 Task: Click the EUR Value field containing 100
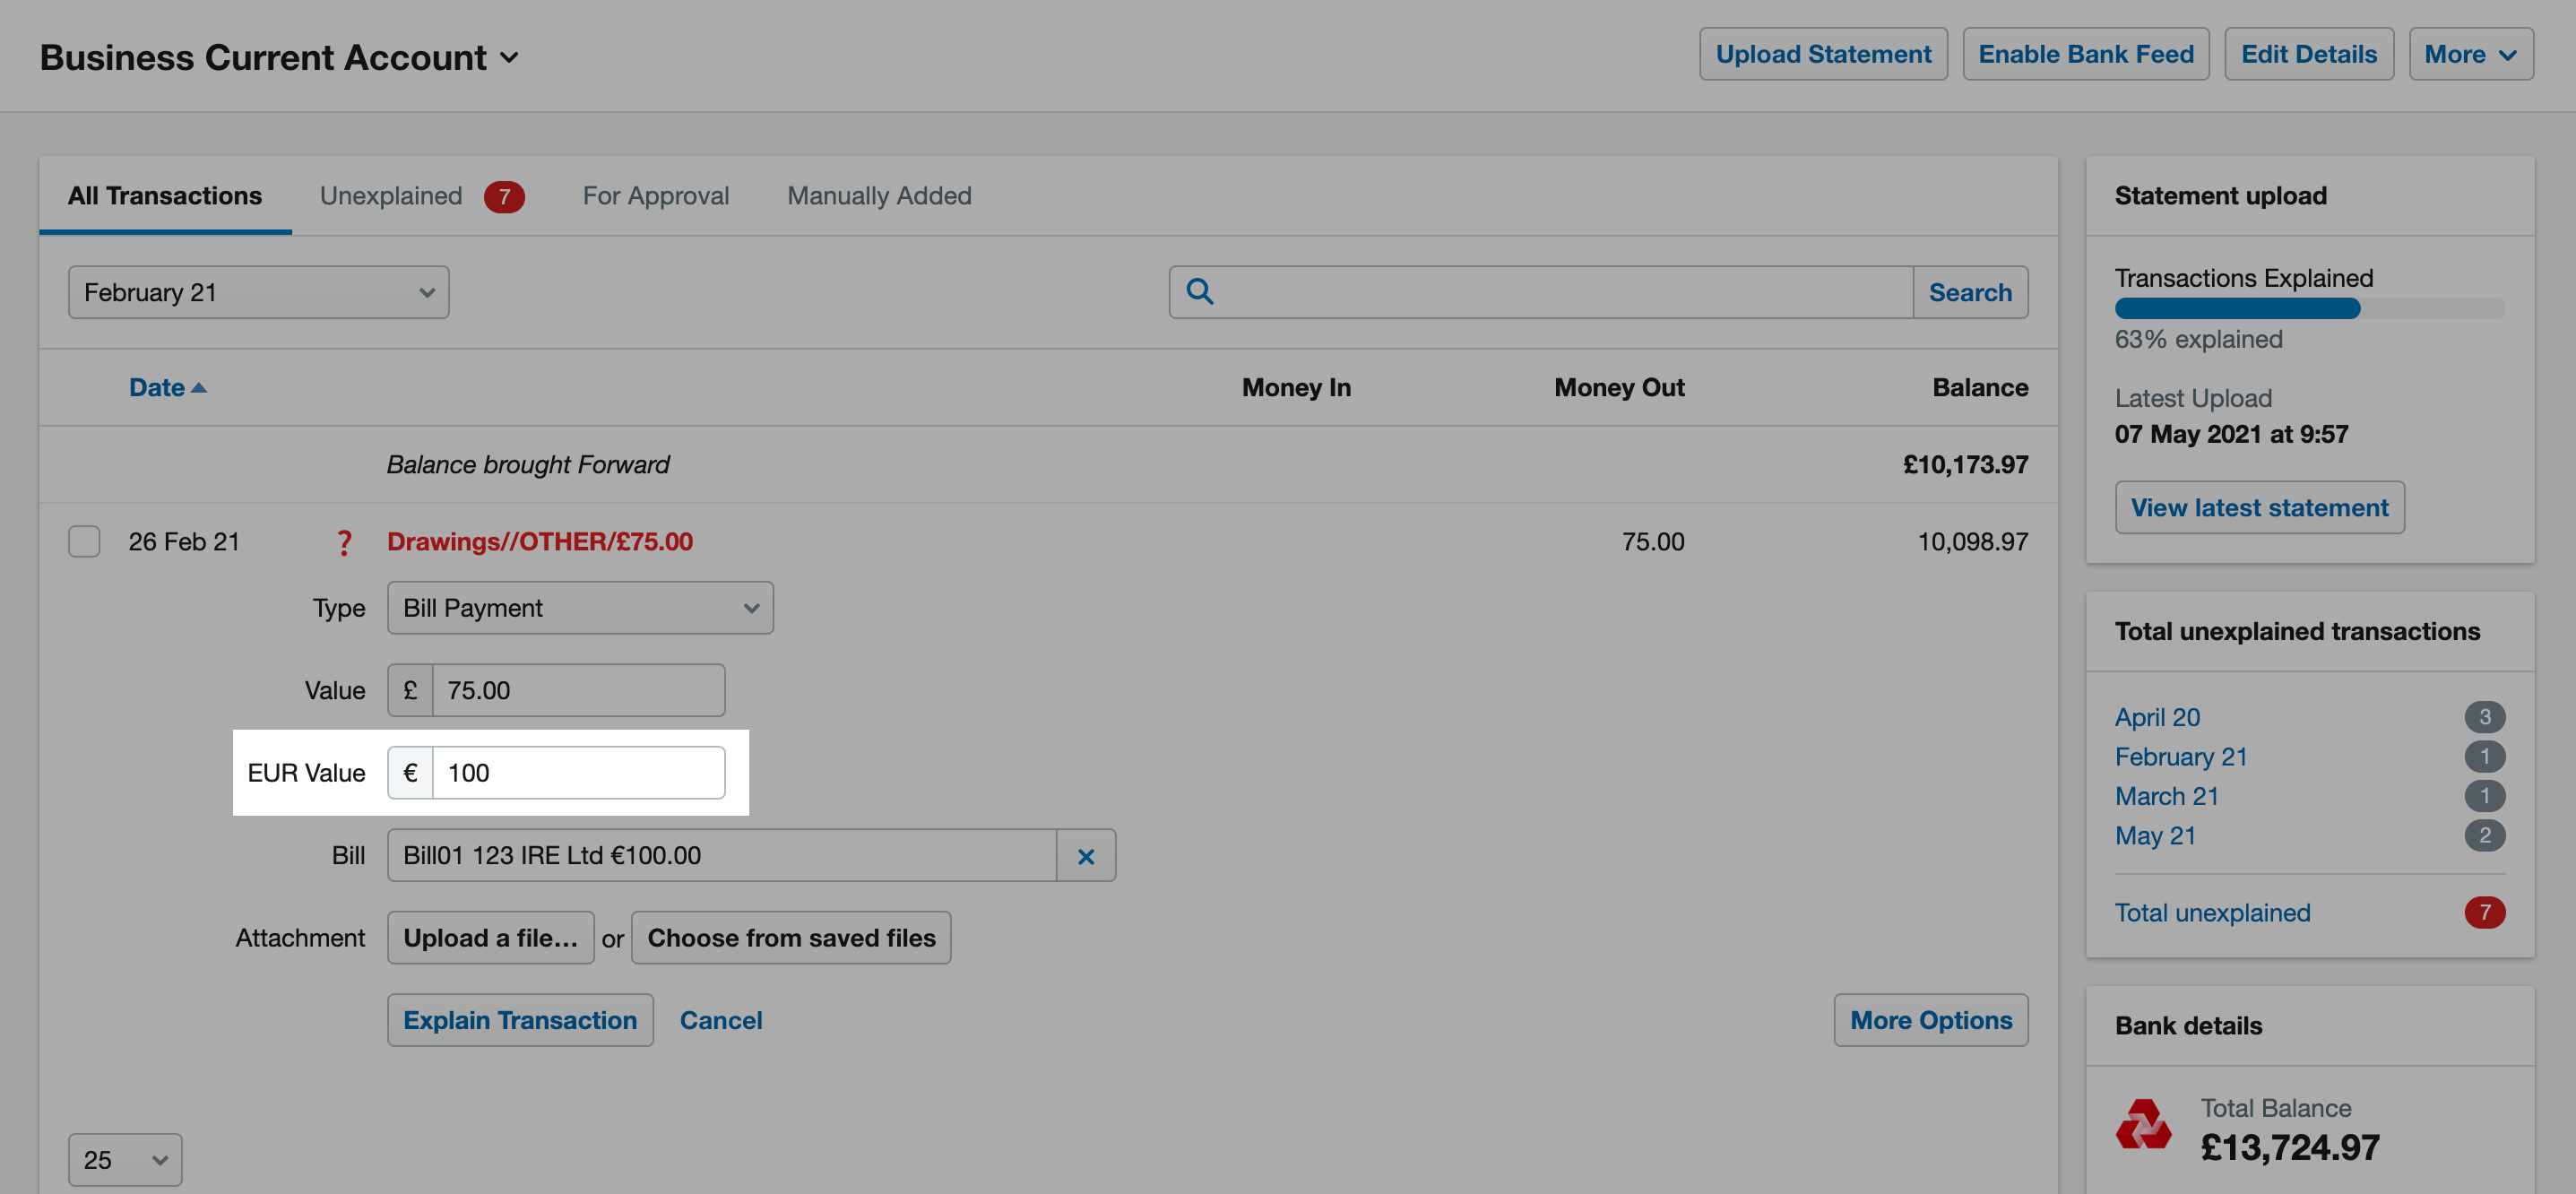[578, 773]
